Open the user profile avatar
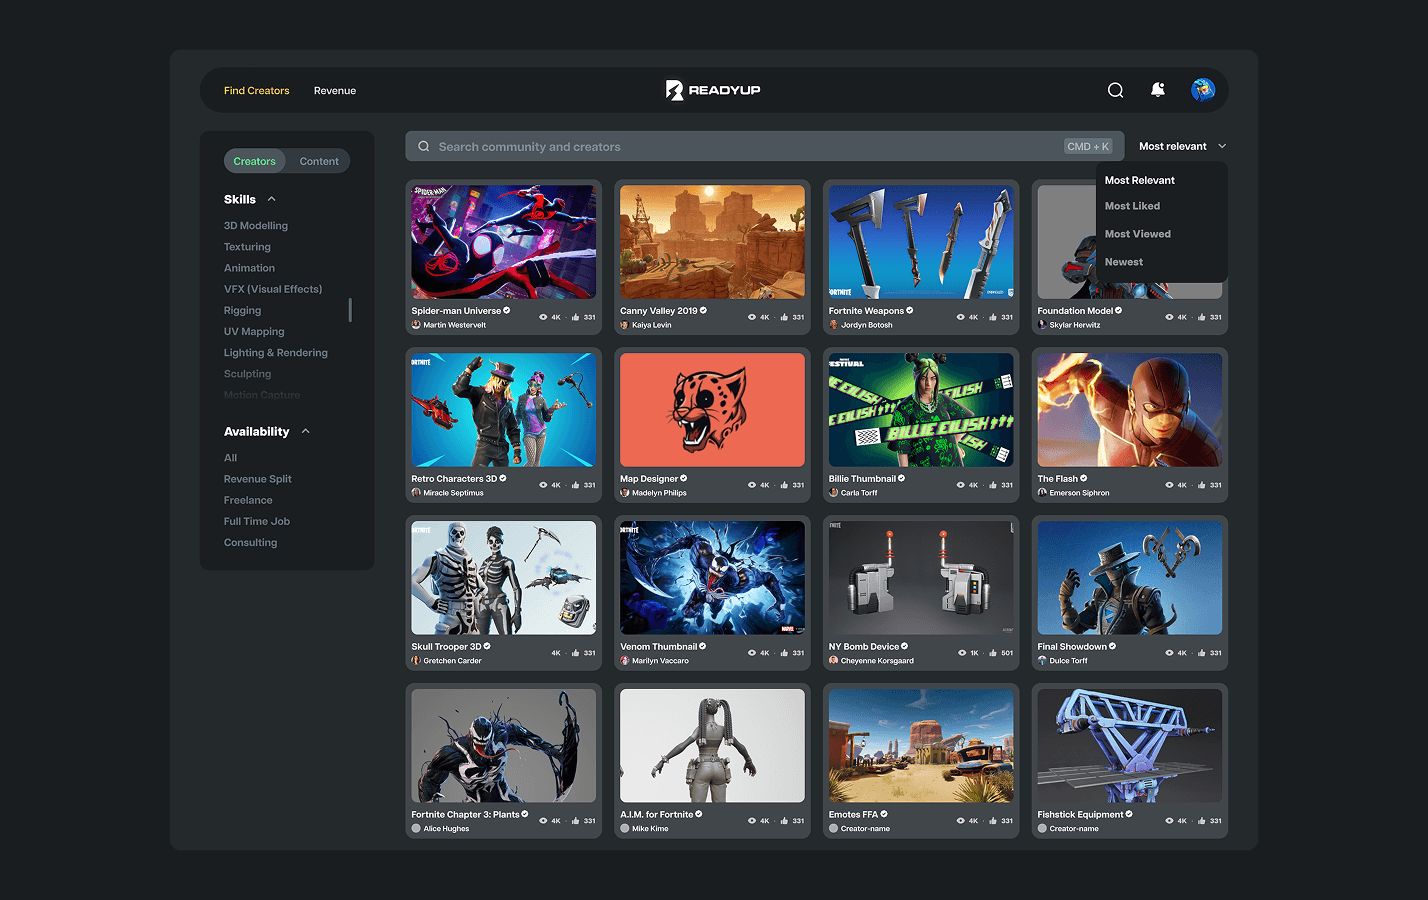The image size is (1428, 900). 1203,90
